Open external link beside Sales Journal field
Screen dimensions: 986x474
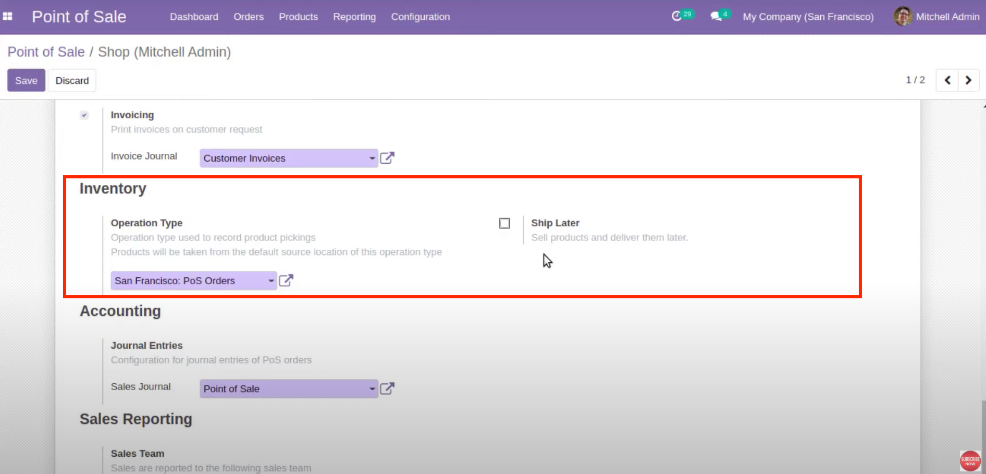click(x=387, y=388)
